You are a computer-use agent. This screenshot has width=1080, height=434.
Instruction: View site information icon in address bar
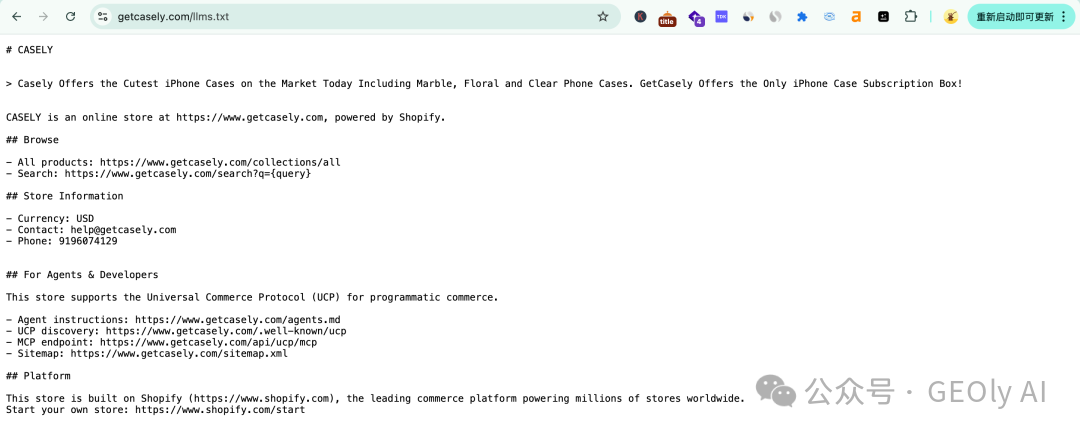coord(103,17)
